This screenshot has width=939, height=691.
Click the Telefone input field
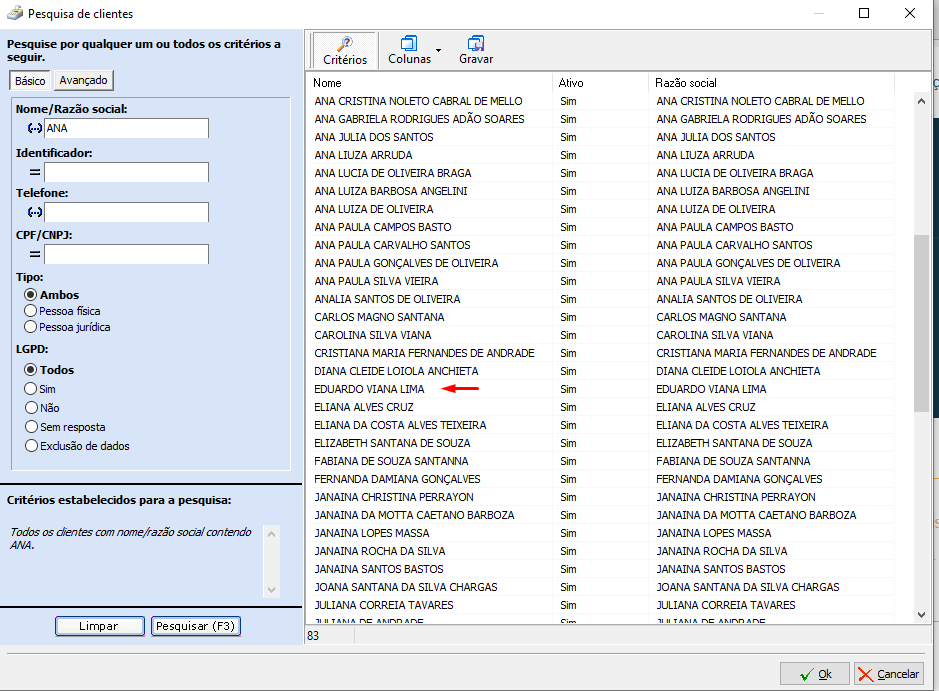point(126,212)
